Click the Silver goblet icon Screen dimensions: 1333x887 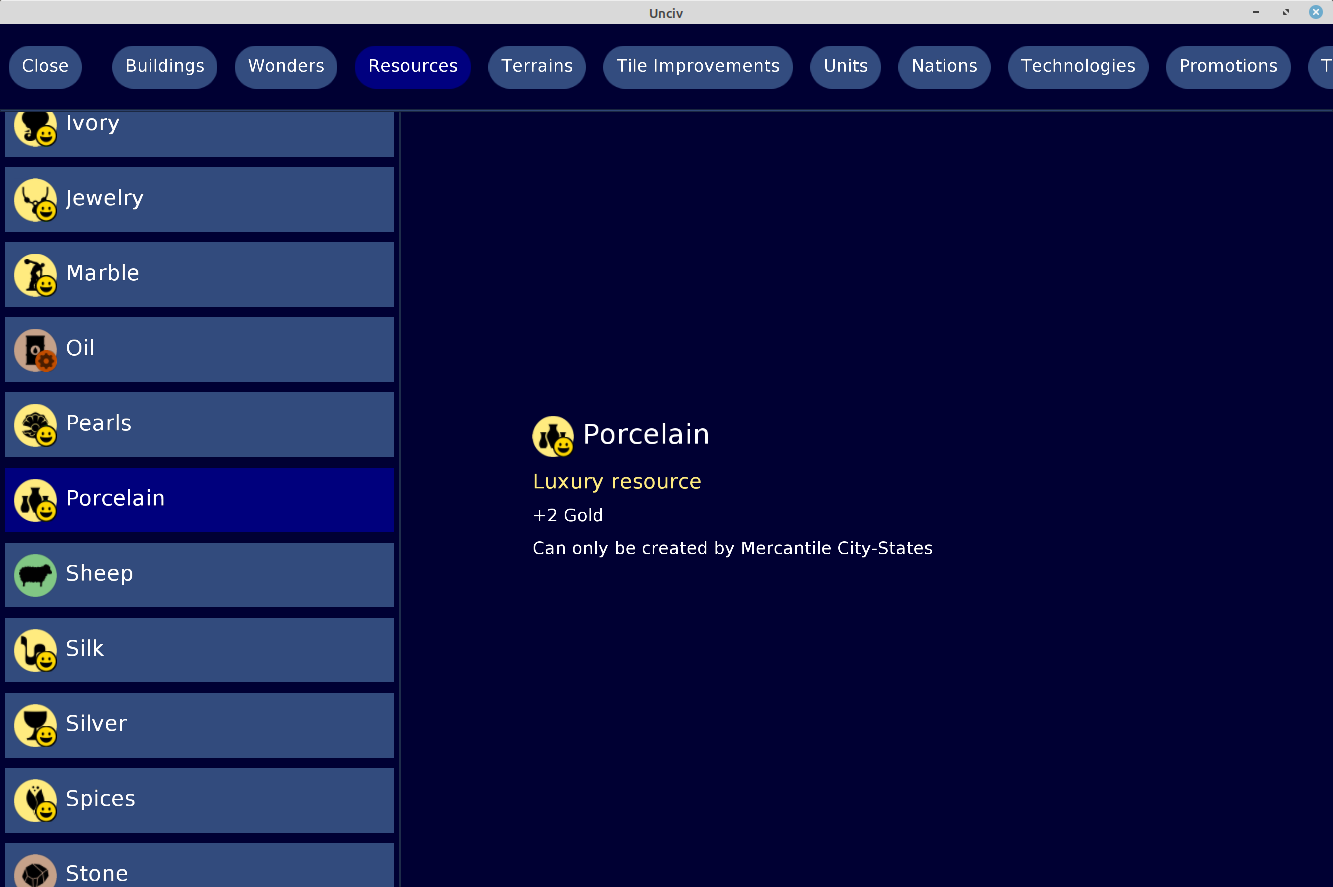click(36, 725)
